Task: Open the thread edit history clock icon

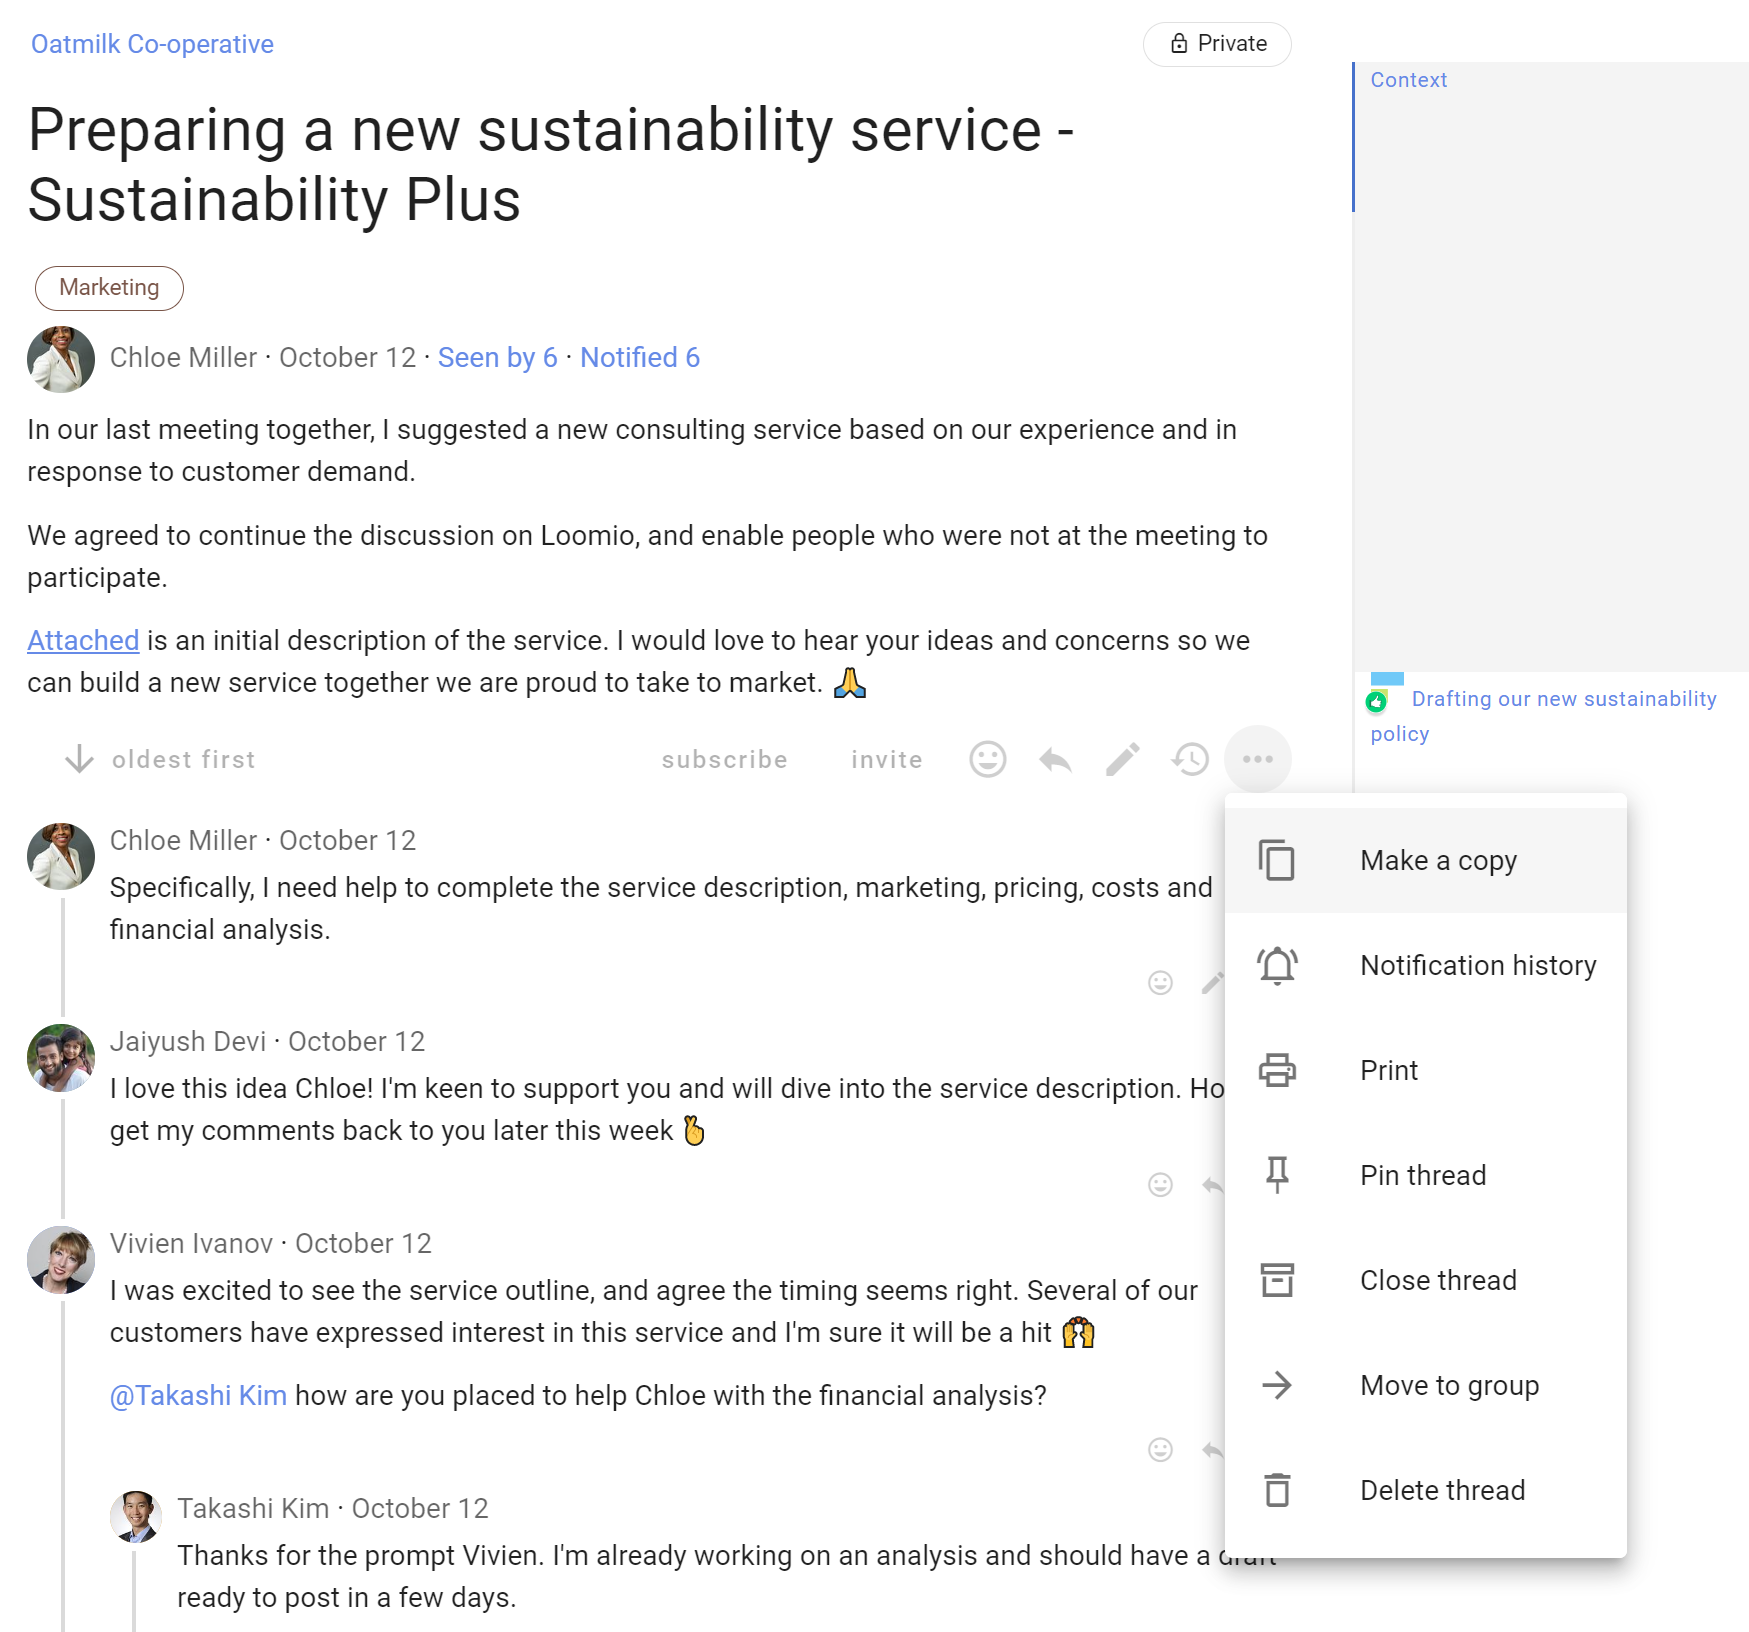Action: click(1190, 759)
